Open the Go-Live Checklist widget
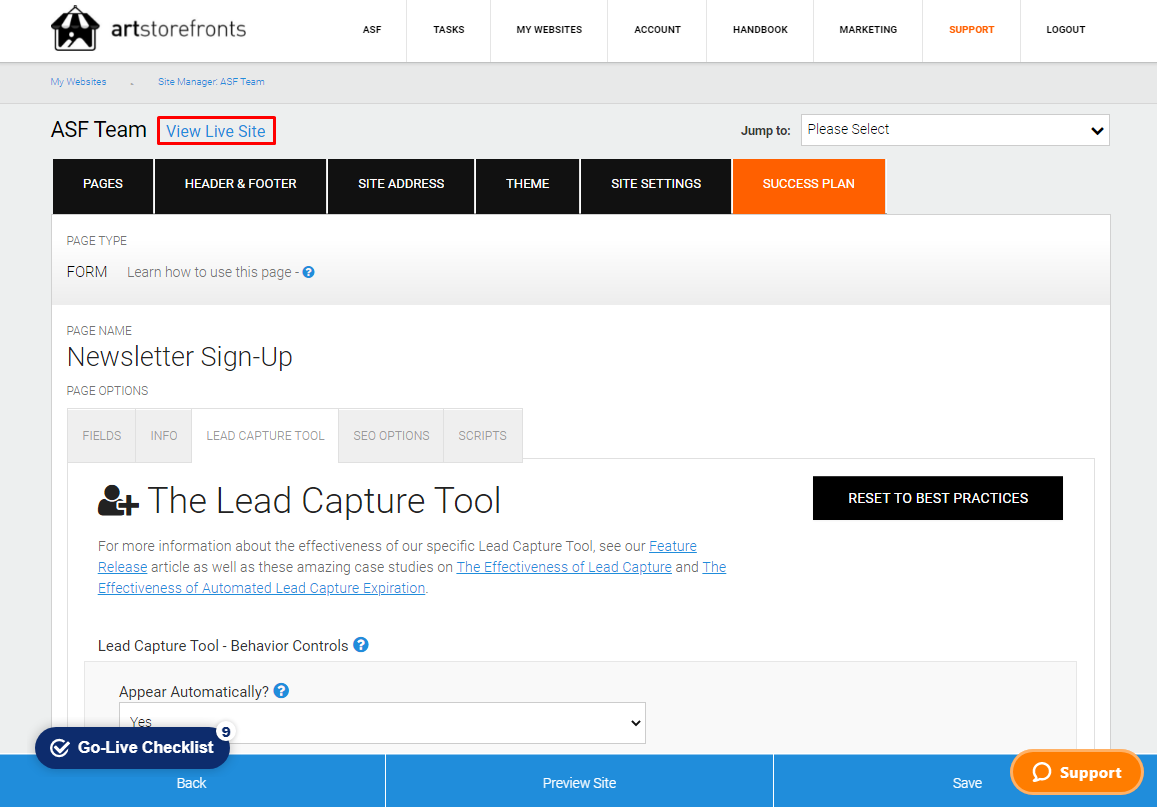 click(132, 748)
